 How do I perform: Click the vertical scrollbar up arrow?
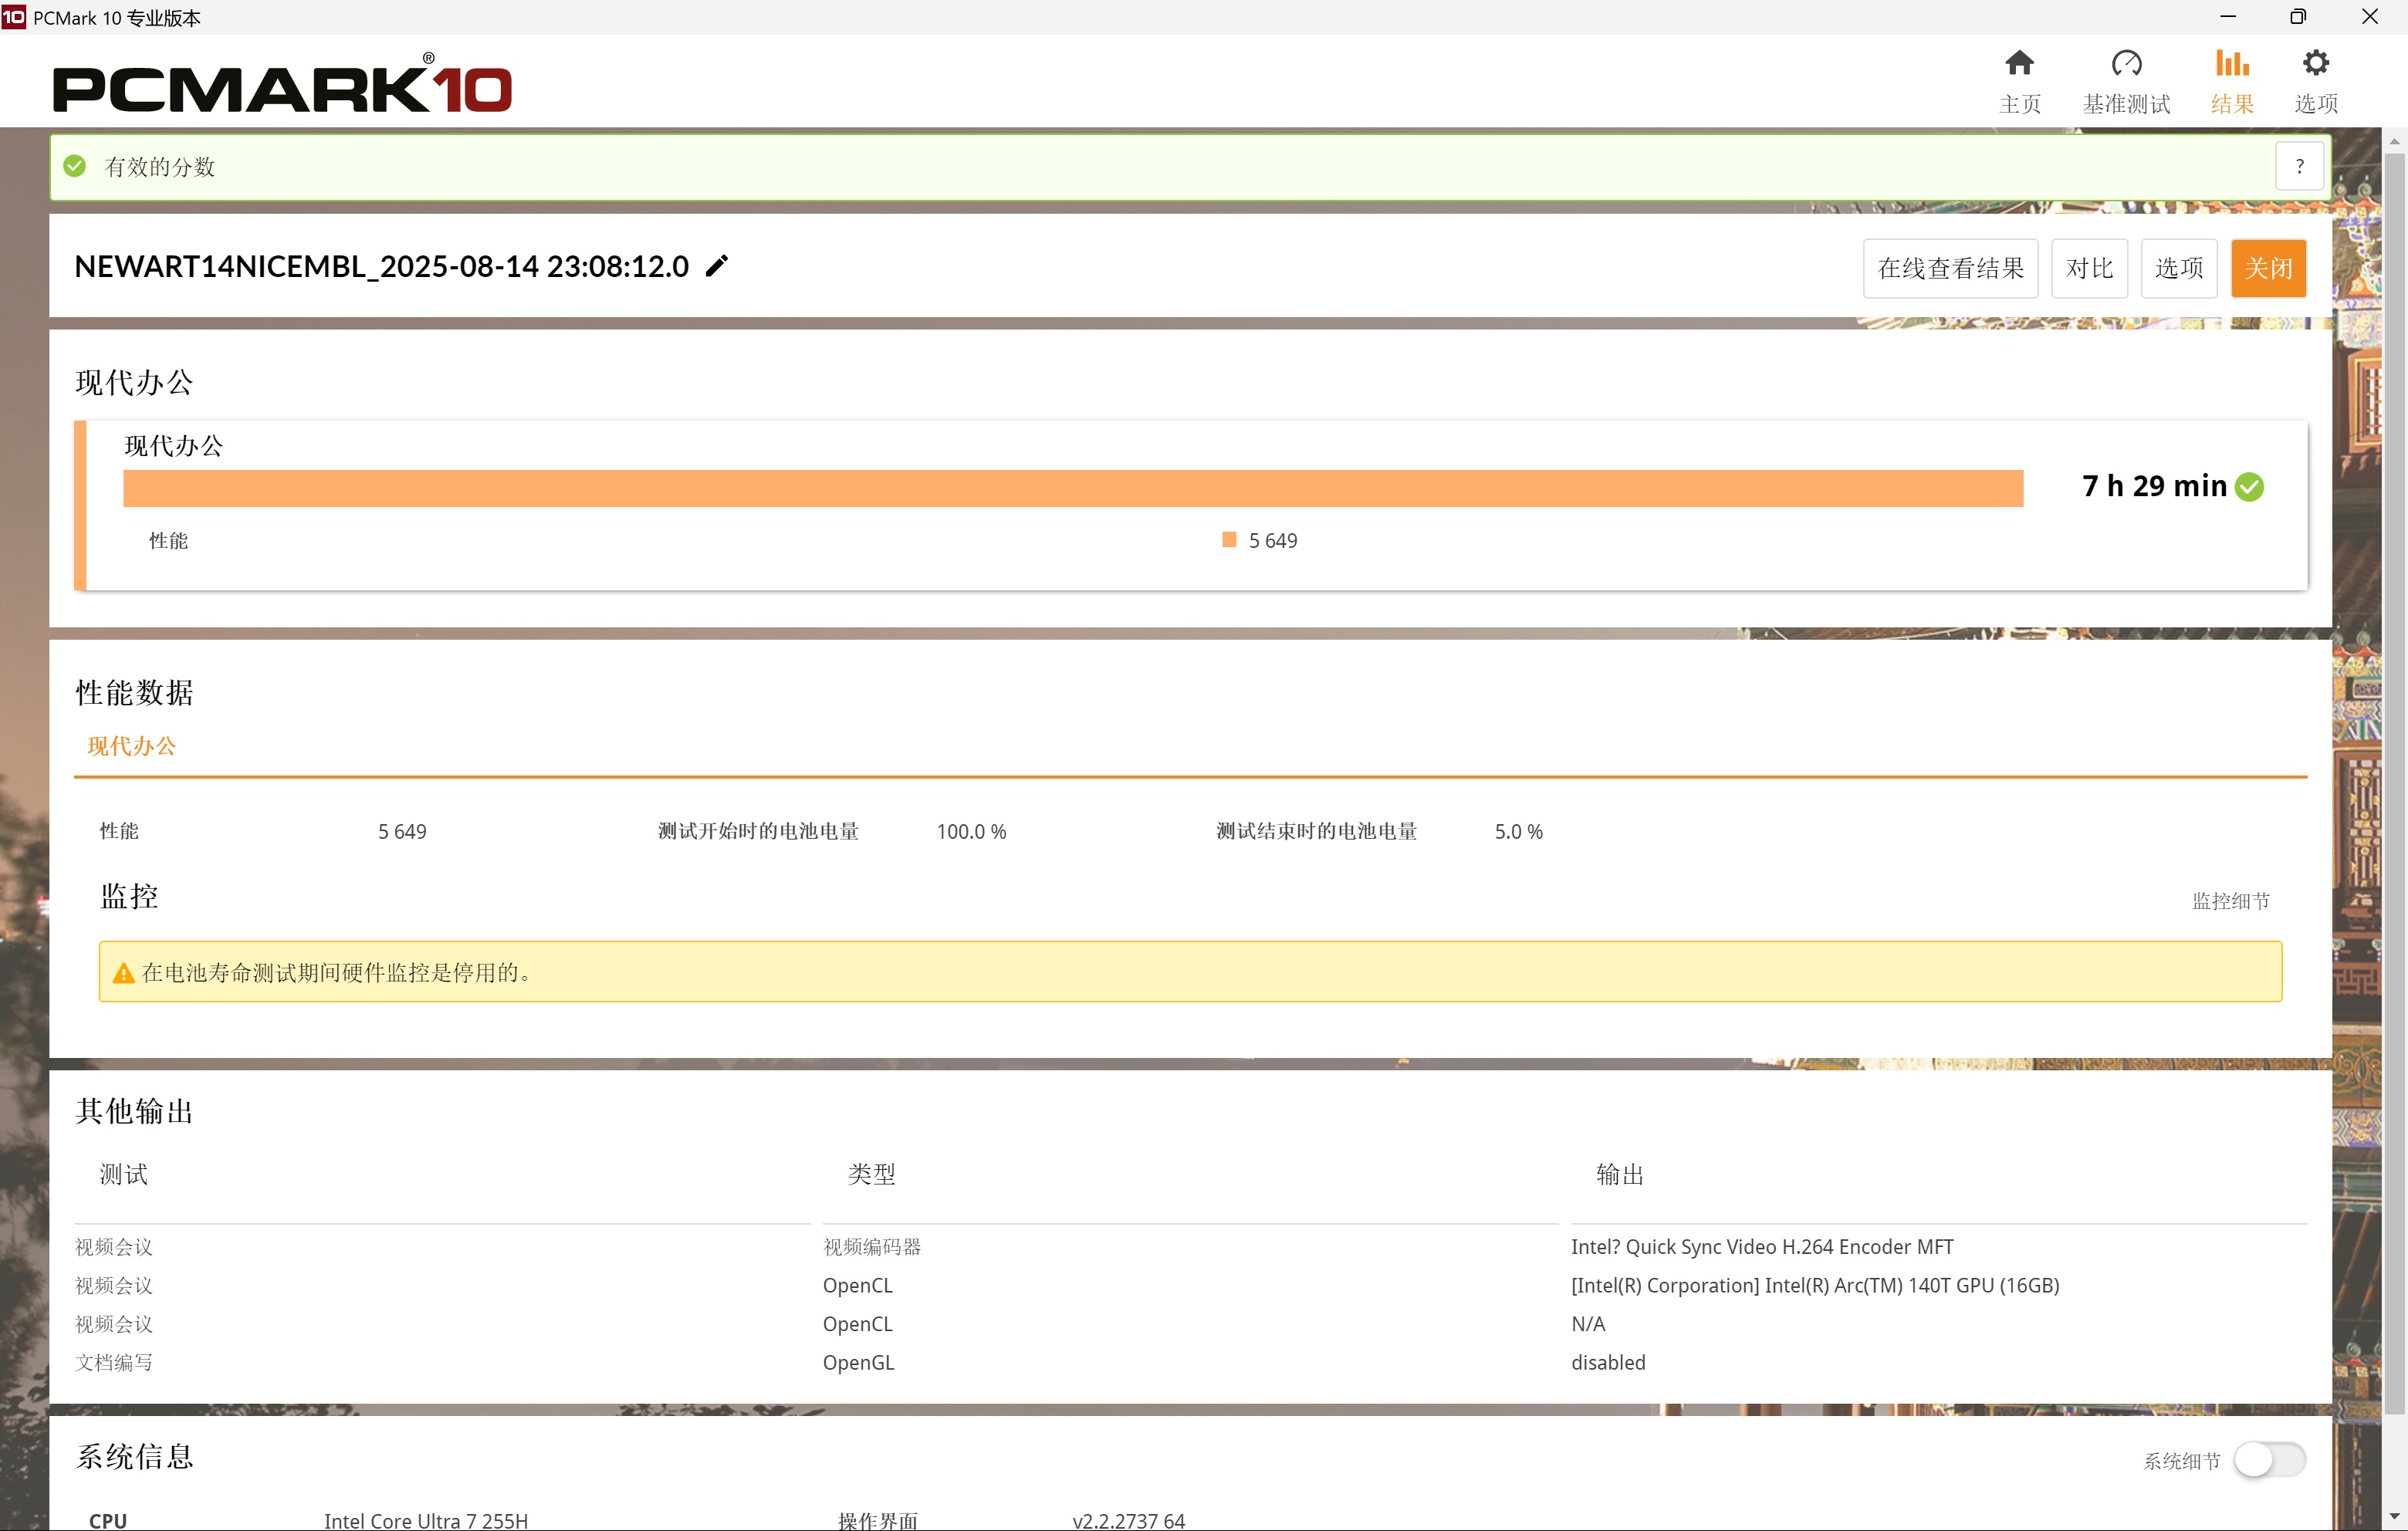pyautogui.click(x=2394, y=141)
